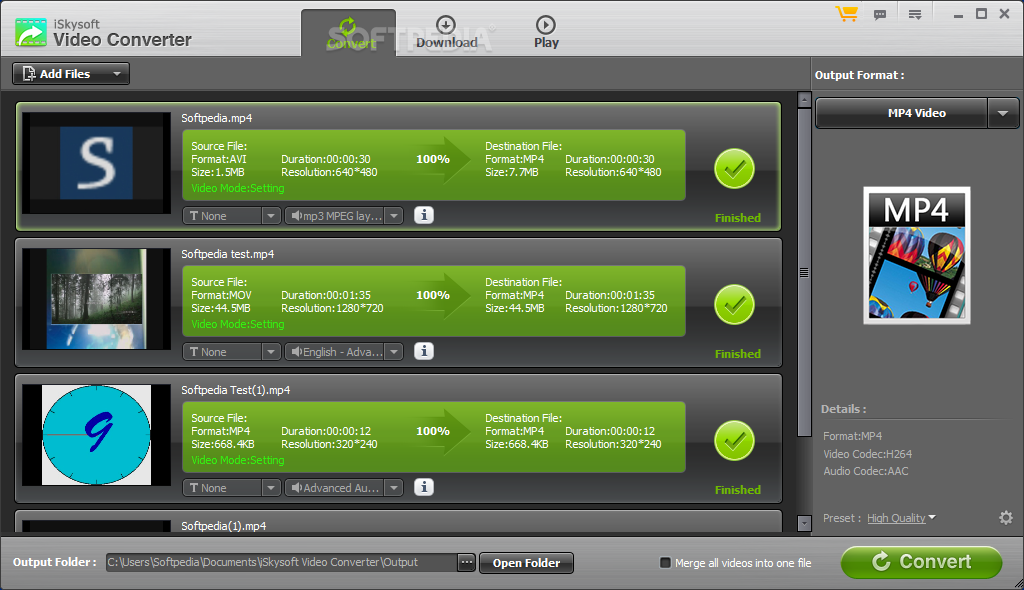This screenshot has width=1024, height=590.
Task: Click Video Mode:Setting for Softpedia test.mp4
Action: point(238,324)
